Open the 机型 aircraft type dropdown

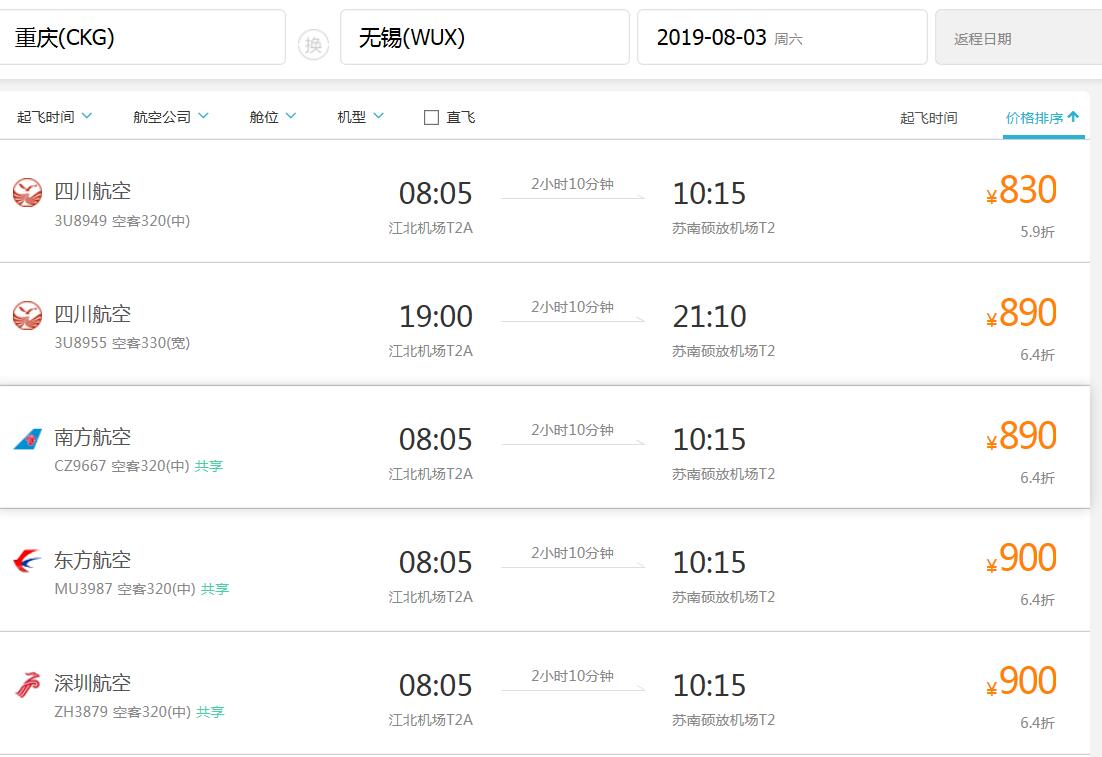point(361,117)
